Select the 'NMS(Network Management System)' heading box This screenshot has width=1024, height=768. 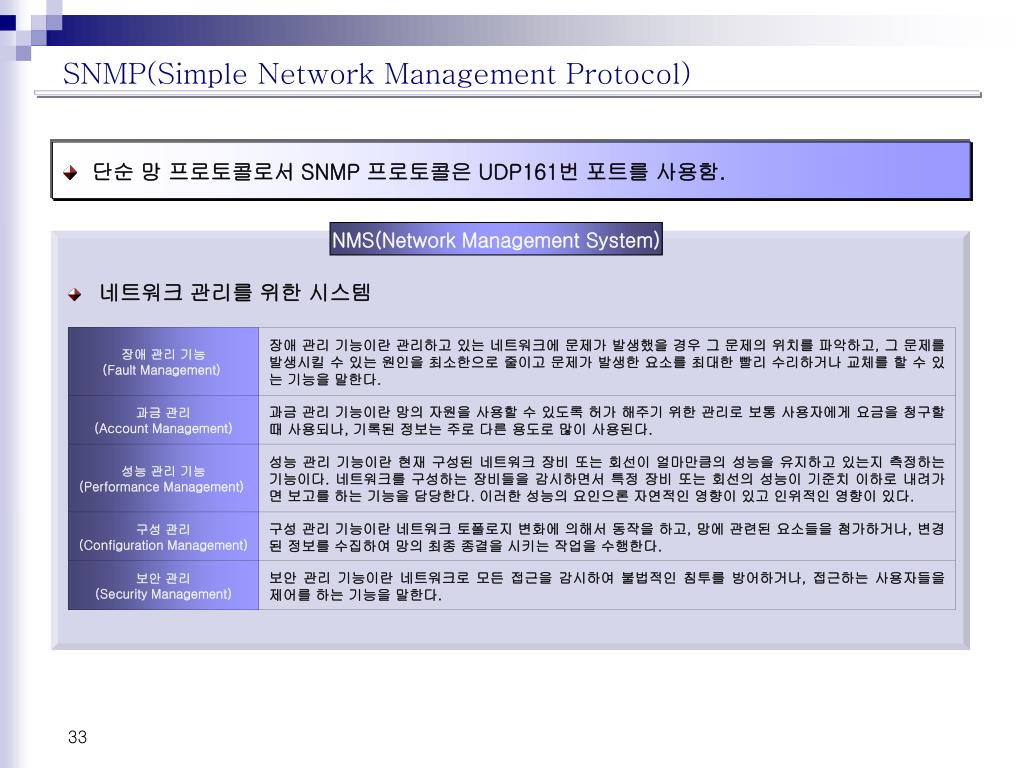coord(496,240)
